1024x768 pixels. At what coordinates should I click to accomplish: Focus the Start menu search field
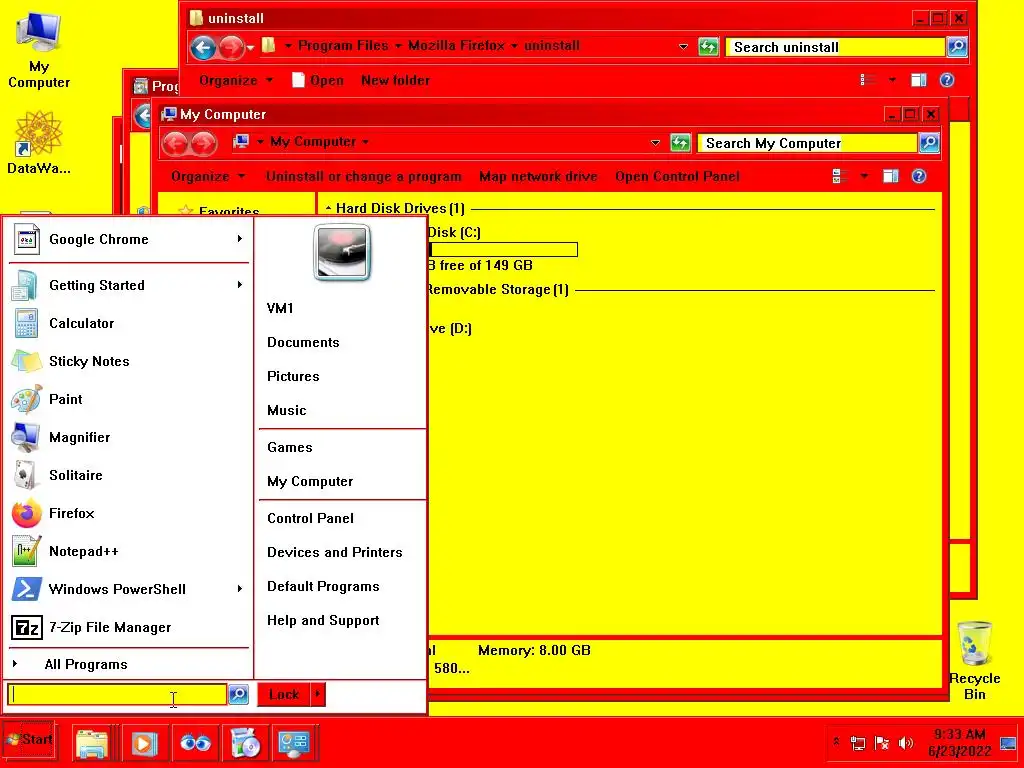click(117, 694)
